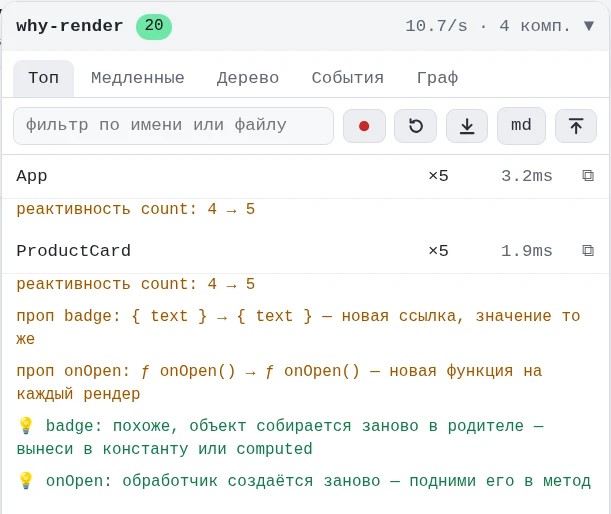Switch to the События tab
The image size is (611, 514).
(x=348, y=78)
